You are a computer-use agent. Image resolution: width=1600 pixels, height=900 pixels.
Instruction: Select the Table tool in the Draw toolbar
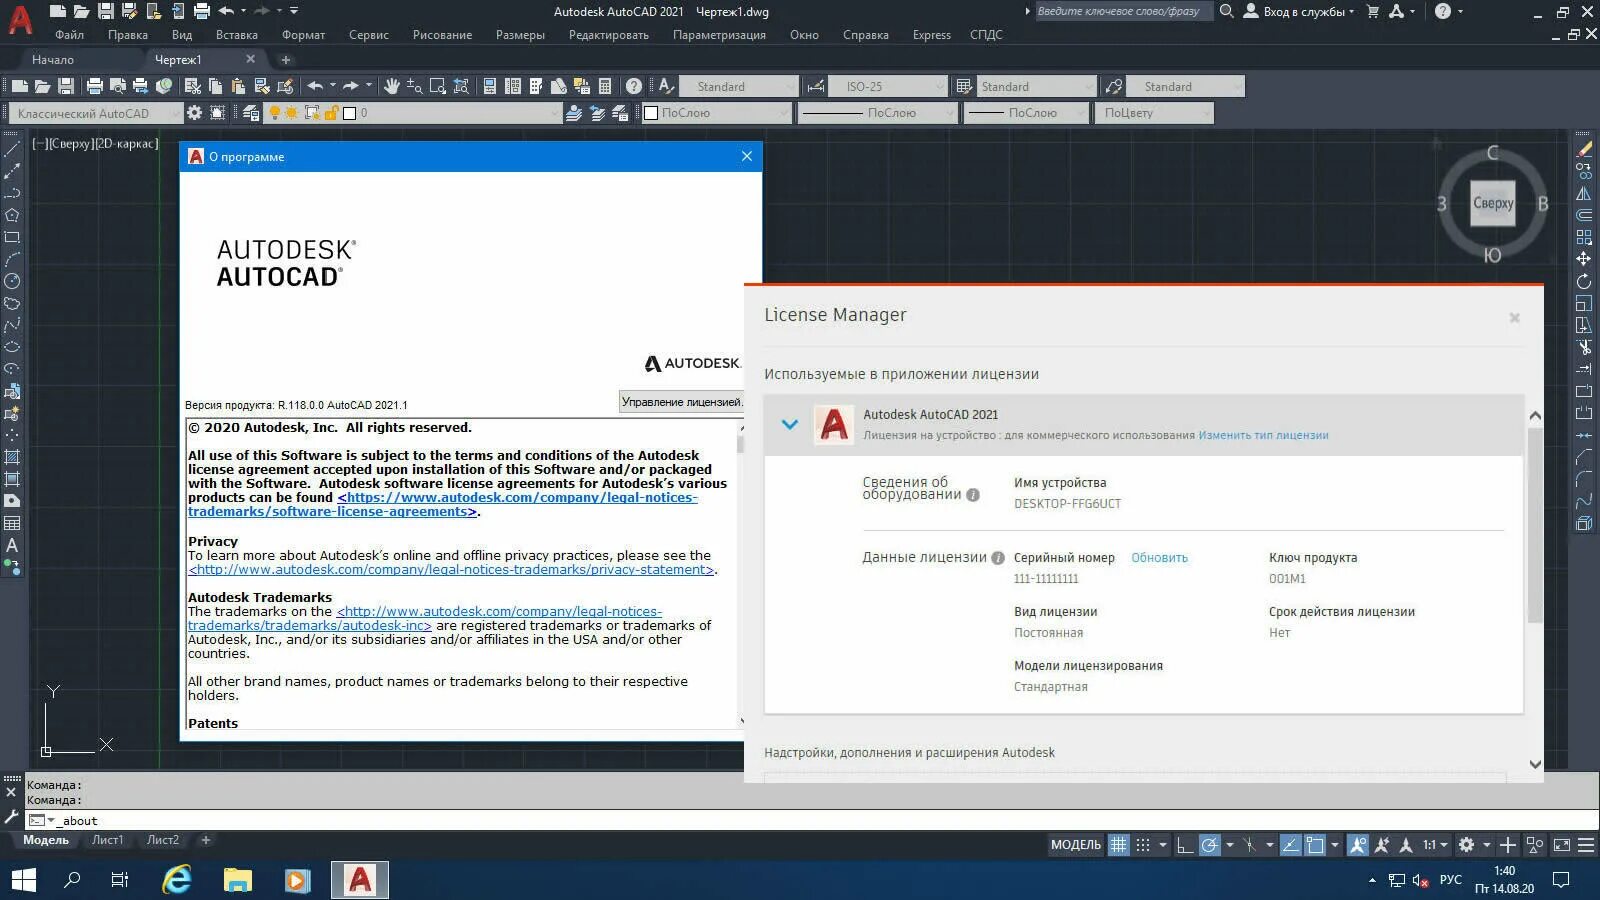pos(12,523)
